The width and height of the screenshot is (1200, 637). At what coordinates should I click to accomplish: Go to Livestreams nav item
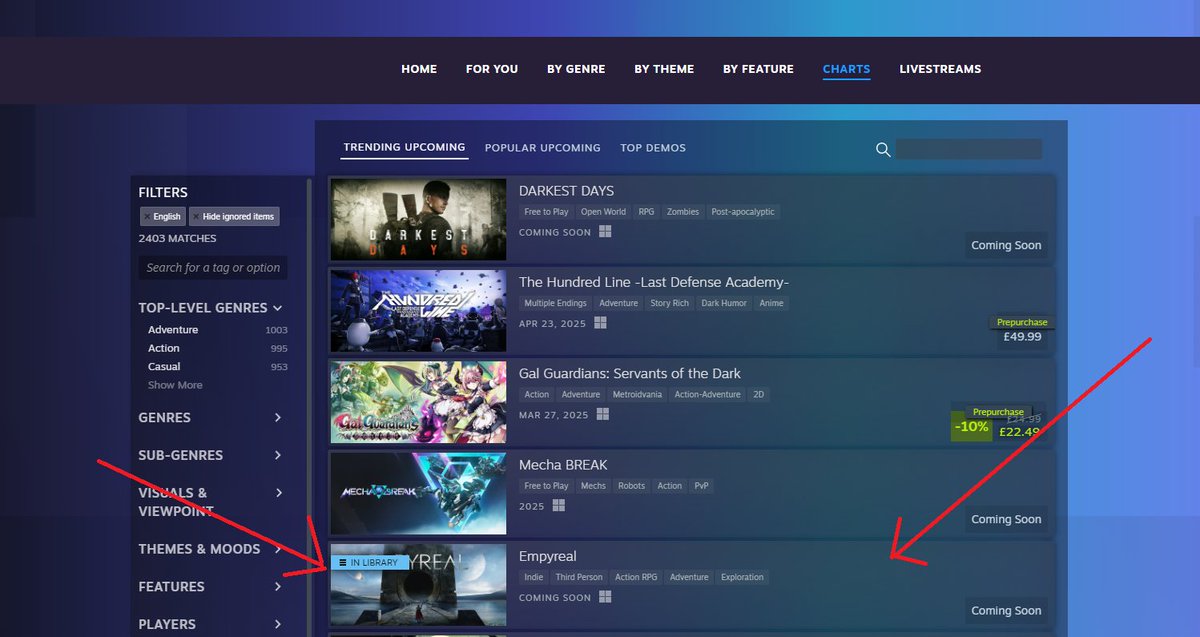(940, 69)
